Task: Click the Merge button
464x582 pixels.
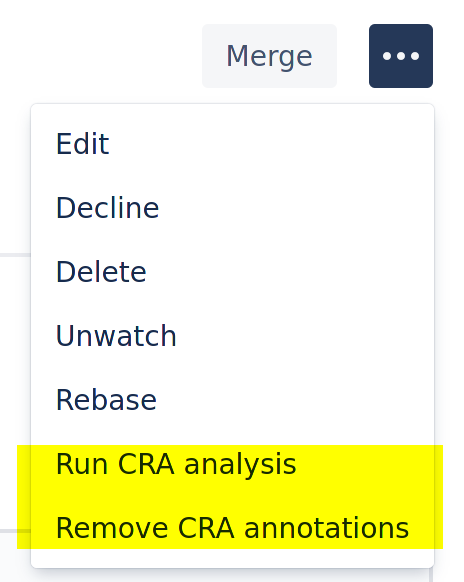Action: pos(269,56)
